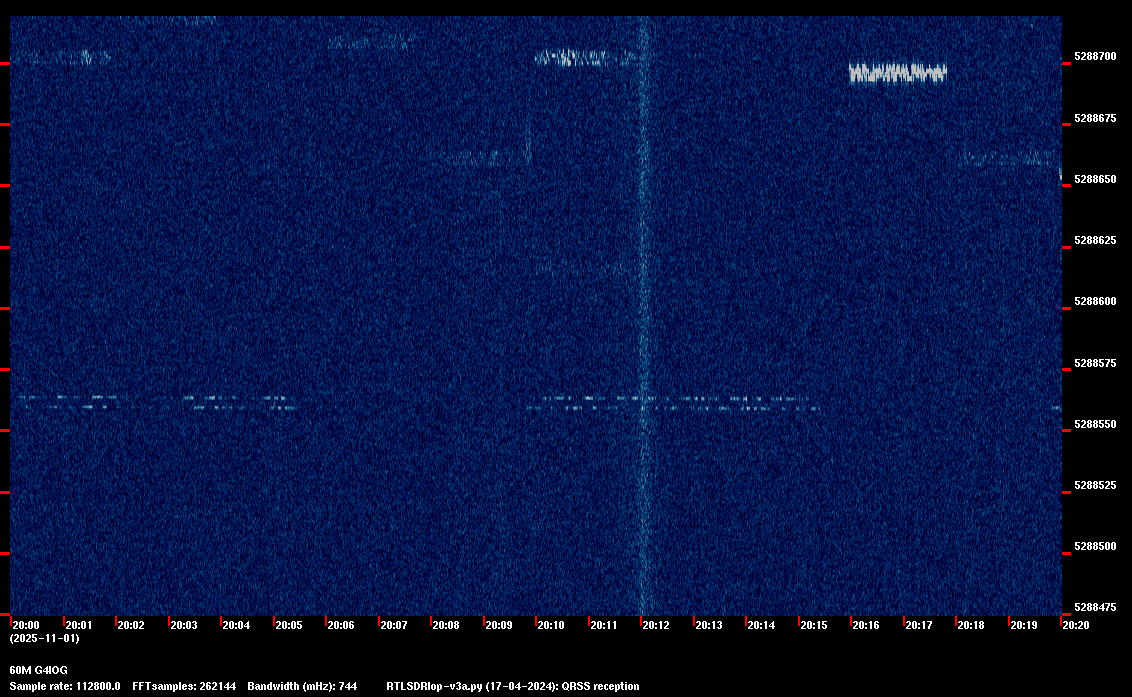Click the Sample rate: 112800.0 text

(65, 686)
